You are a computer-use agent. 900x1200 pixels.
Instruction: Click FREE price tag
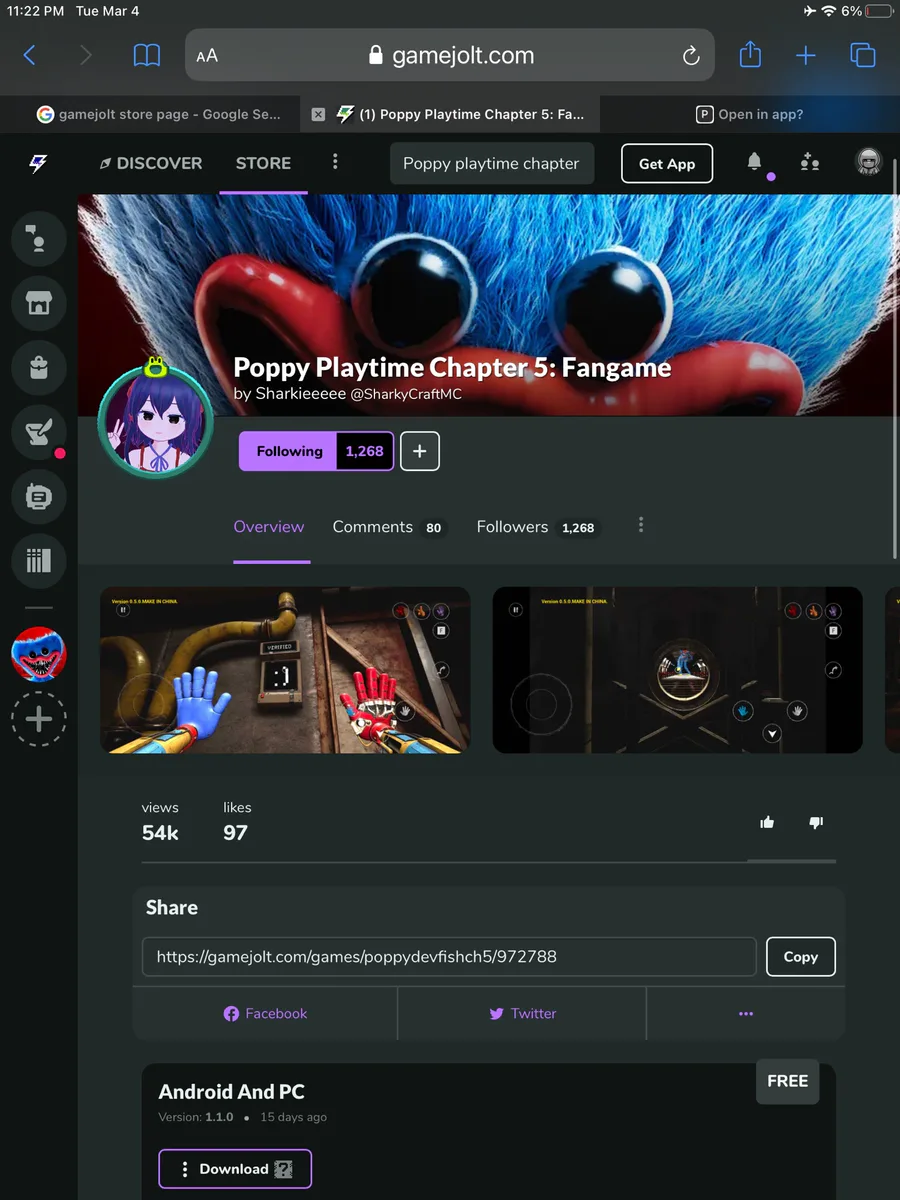point(787,1081)
